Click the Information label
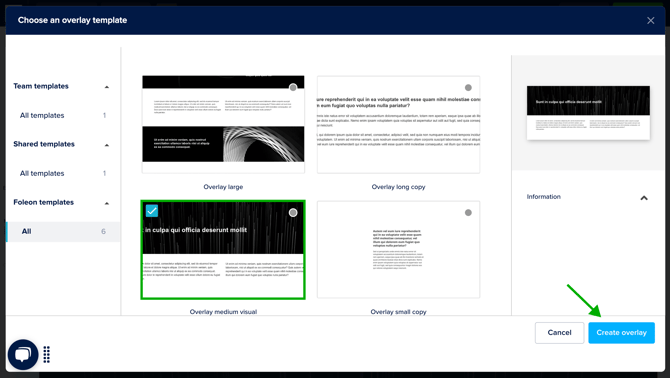Viewport: 670px width, 378px height. click(544, 197)
